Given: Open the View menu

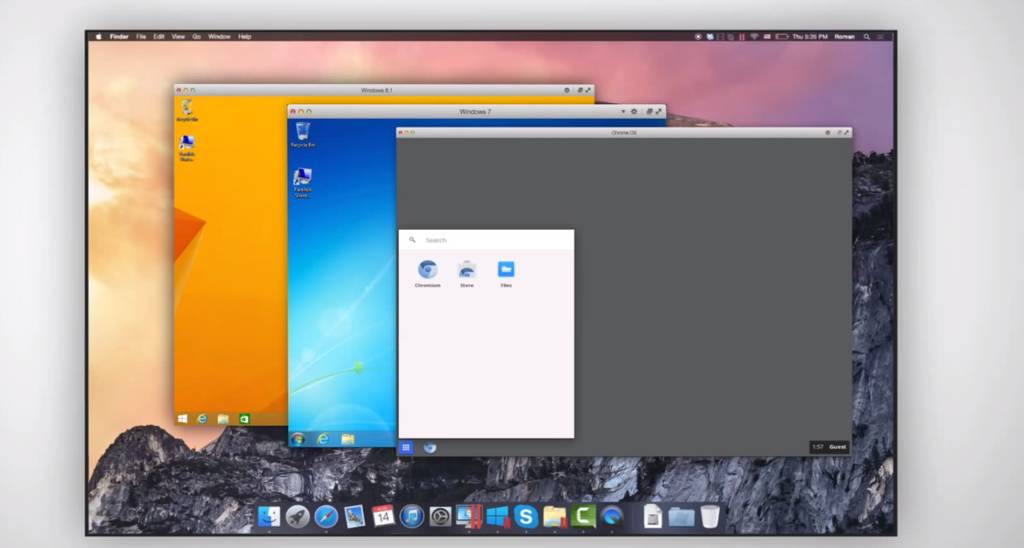Looking at the screenshot, I should point(178,37).
